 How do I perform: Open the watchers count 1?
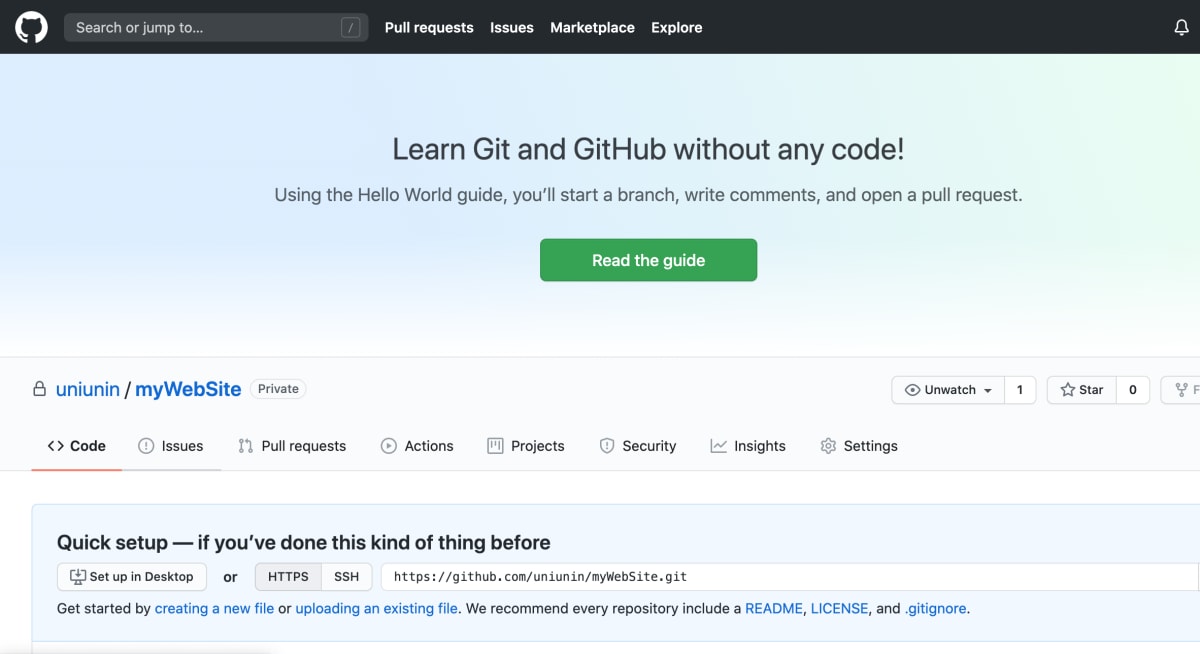pos(1020,390)
